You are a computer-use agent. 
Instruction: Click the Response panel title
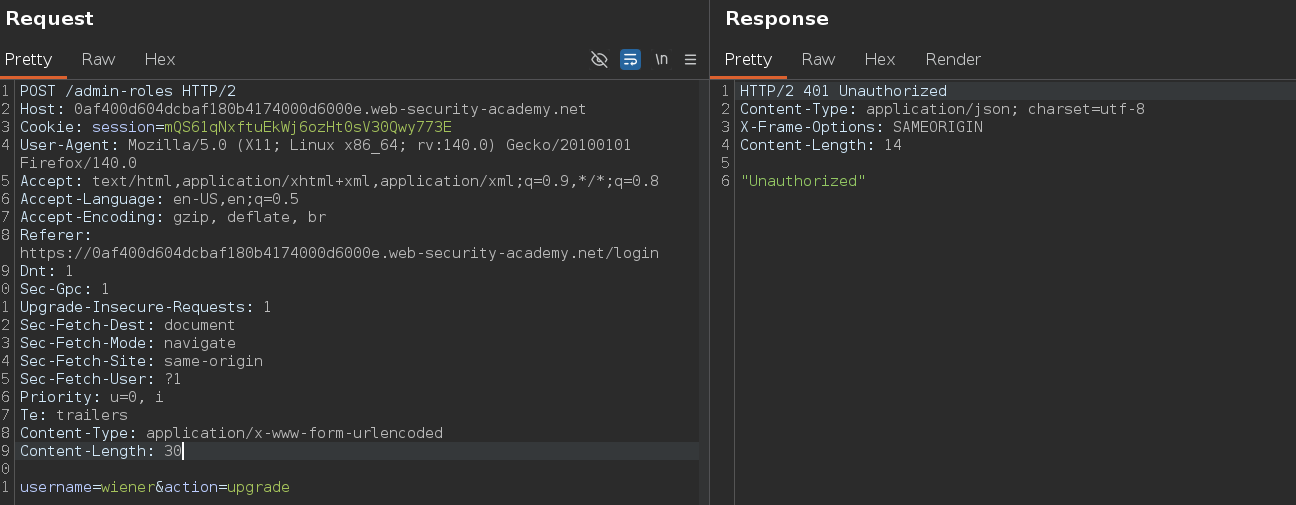(x=777, y=18)
